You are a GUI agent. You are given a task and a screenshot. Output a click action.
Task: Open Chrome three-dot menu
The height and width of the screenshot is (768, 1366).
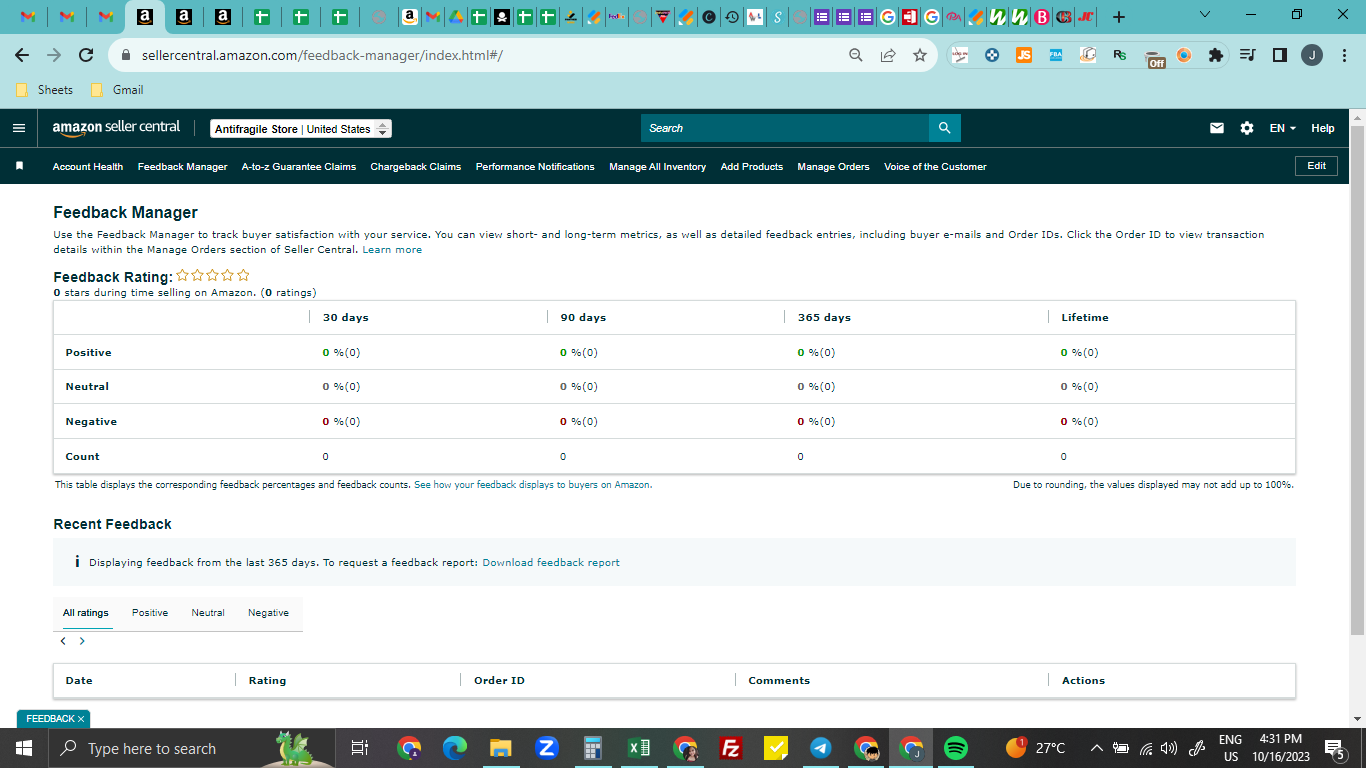(x=1343, y=55)
